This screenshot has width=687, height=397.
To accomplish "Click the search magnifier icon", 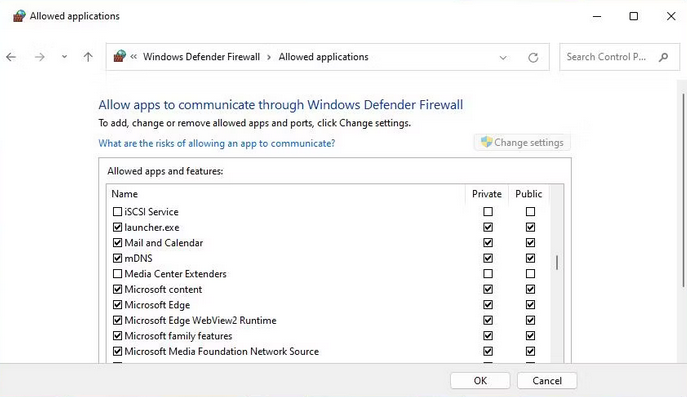I will click(x=663, y=57).
